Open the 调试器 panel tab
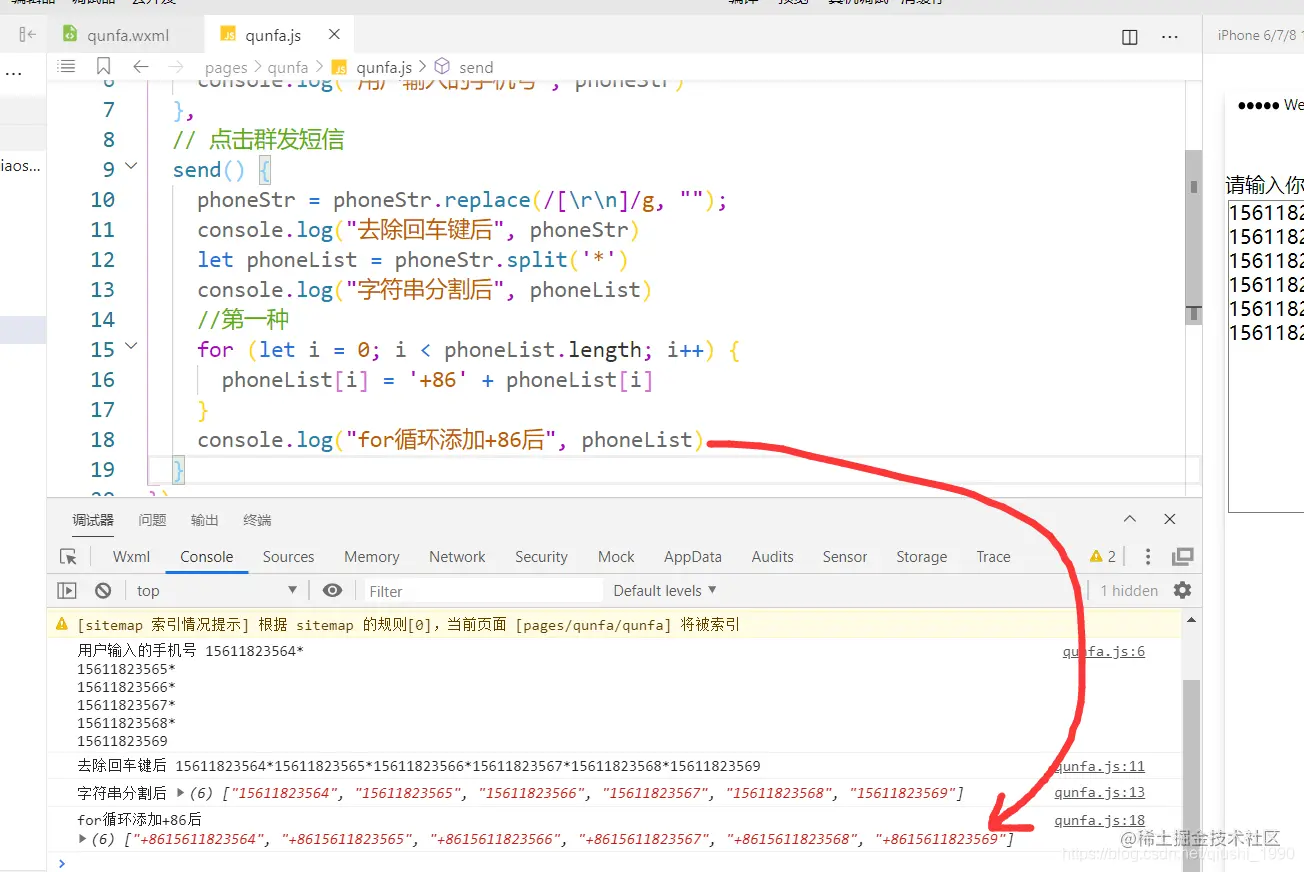 [93, 520]
